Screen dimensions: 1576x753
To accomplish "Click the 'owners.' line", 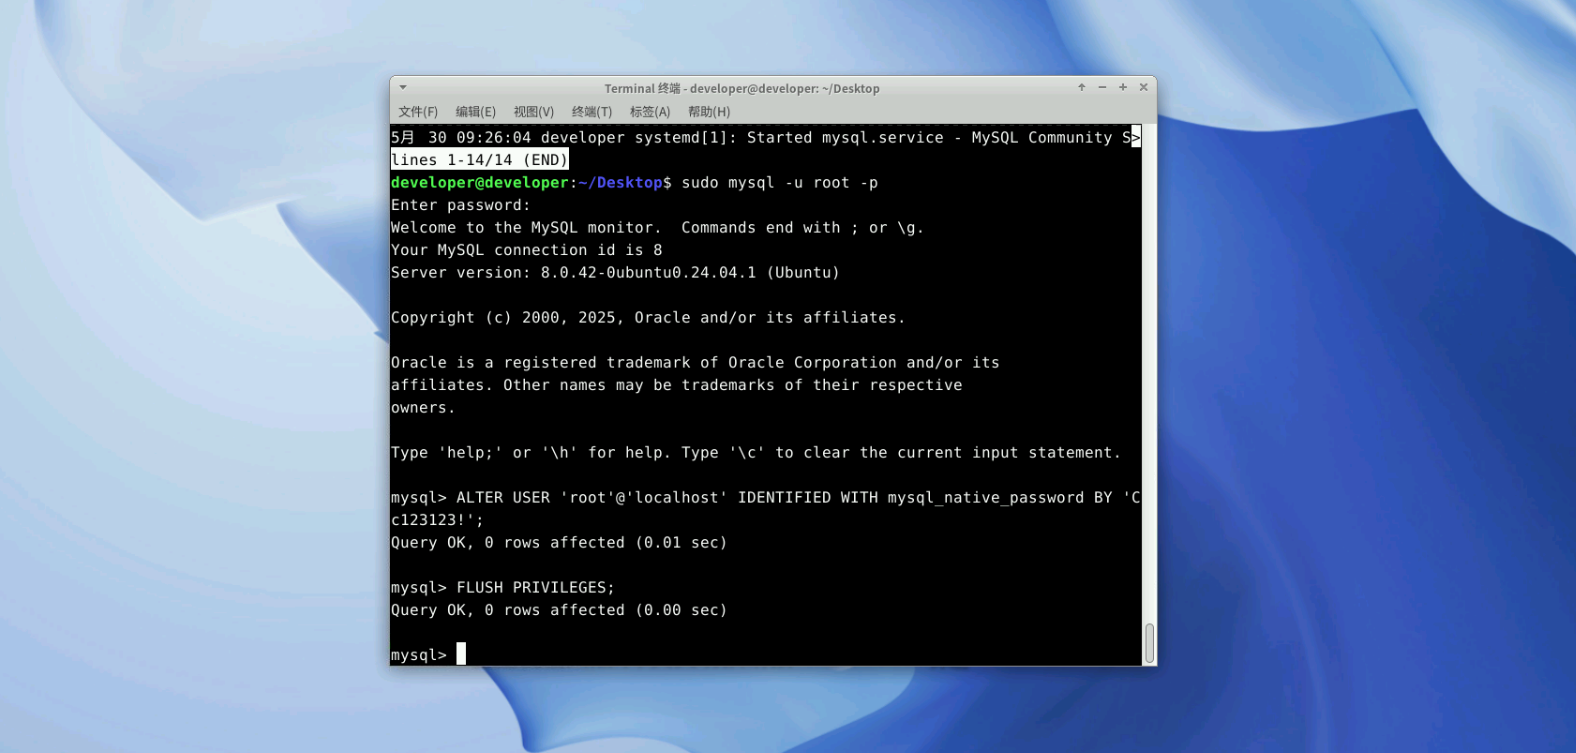I will pyautogui.click(x=423, y=408).
